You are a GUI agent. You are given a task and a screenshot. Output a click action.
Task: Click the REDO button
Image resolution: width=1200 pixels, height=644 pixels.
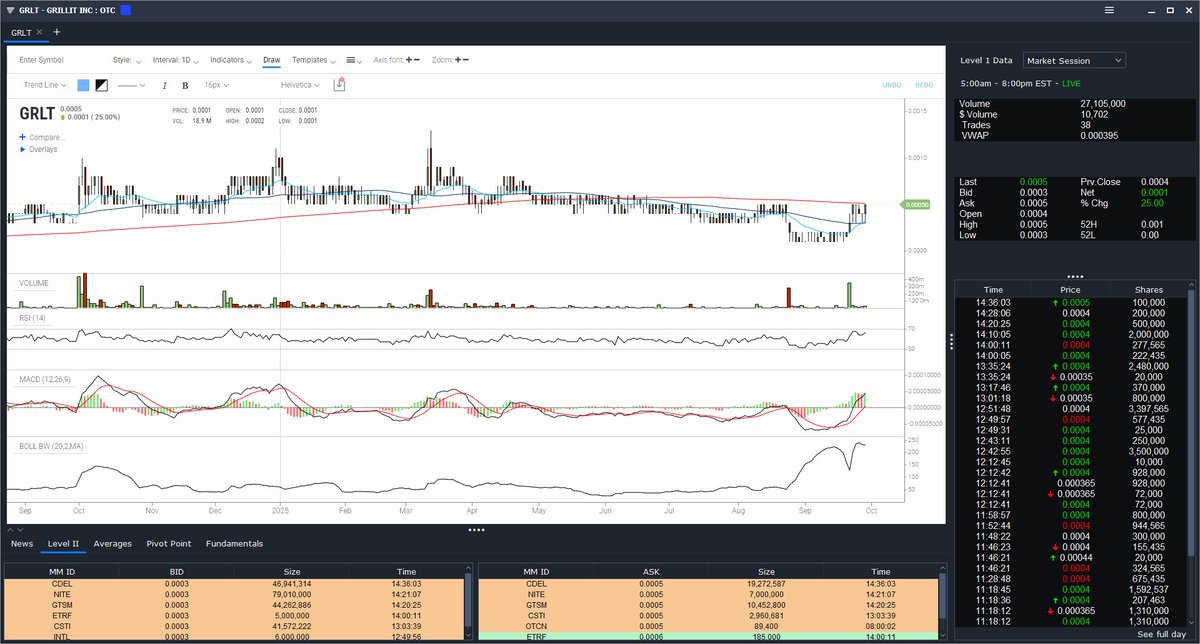coord(924,86)
